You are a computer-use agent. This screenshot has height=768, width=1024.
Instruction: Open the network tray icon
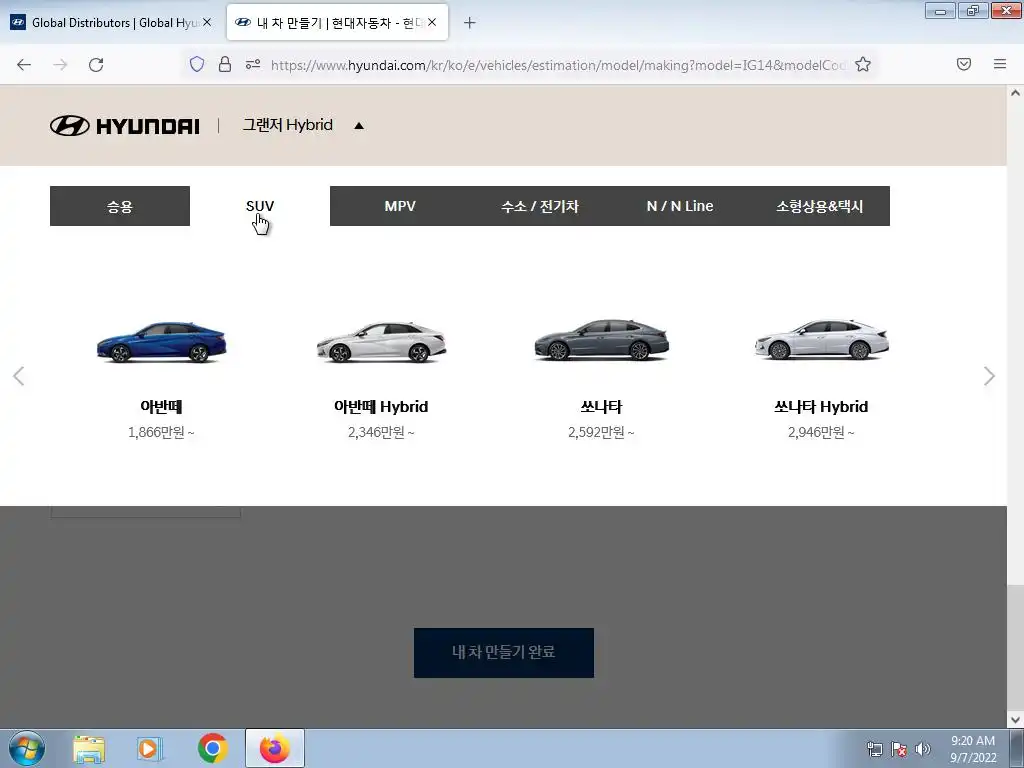coord(874,749)
